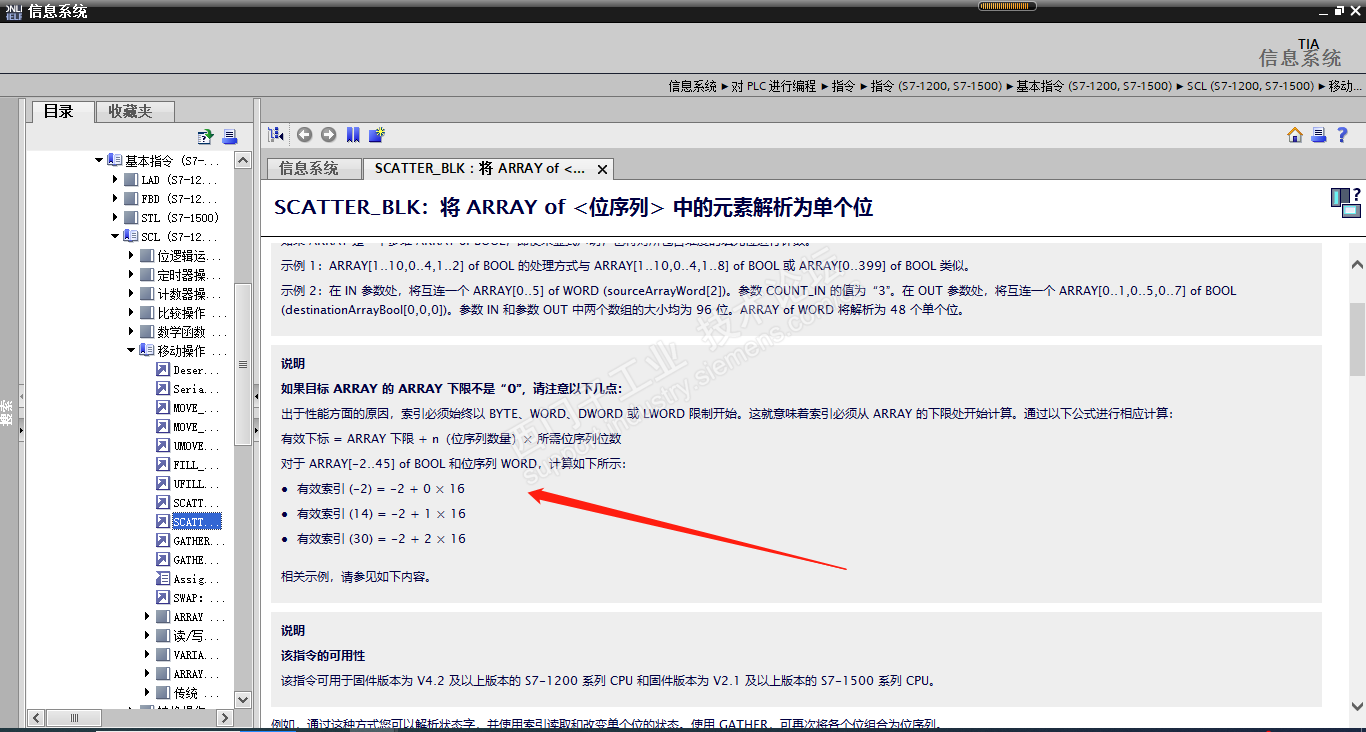Toggle the table of contents pane icon
This screenshot has height=732, width=1366.
(x=277, y=135)
